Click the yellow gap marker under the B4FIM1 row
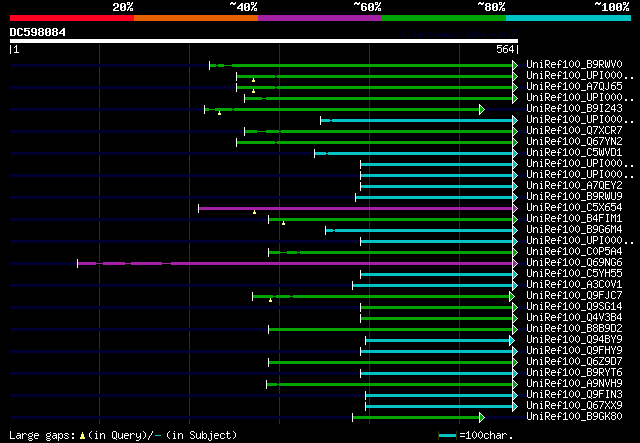Viewport: 640px width, 443px height. pyautogui.click(x=283, y=223)
